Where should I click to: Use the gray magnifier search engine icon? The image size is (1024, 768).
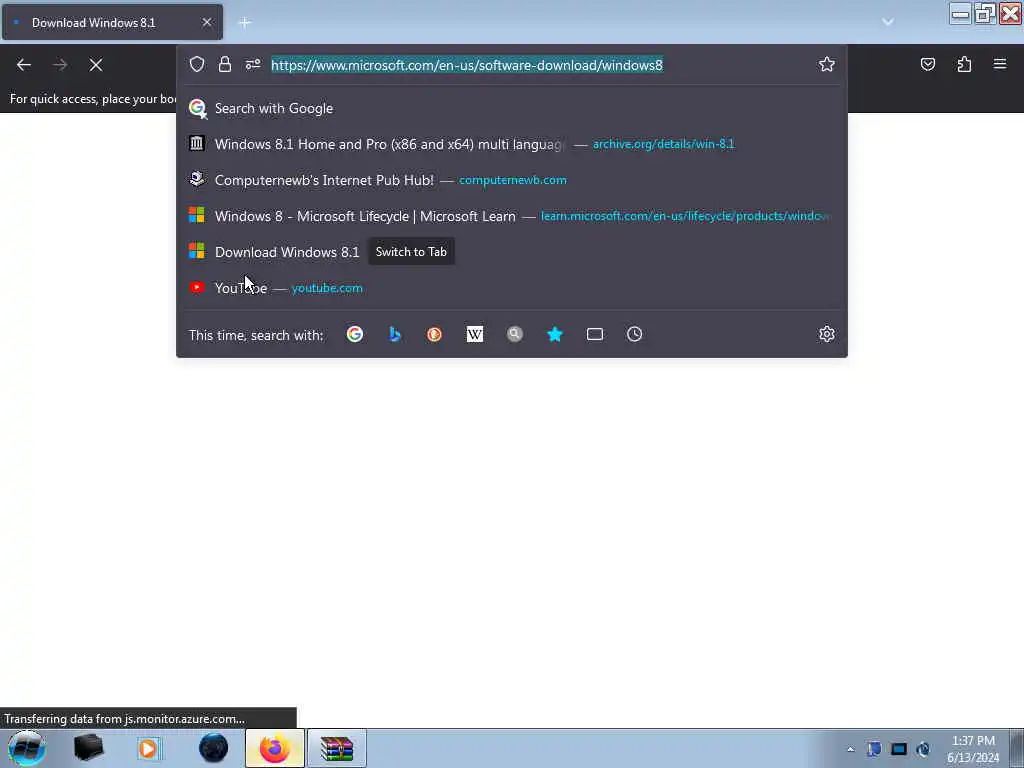515,334
